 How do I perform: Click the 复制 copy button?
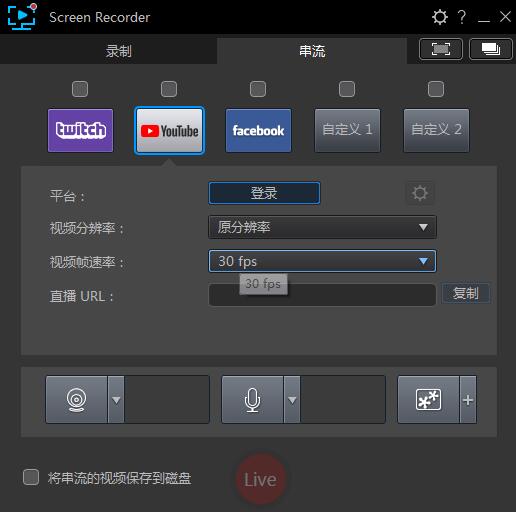[466, 293]
